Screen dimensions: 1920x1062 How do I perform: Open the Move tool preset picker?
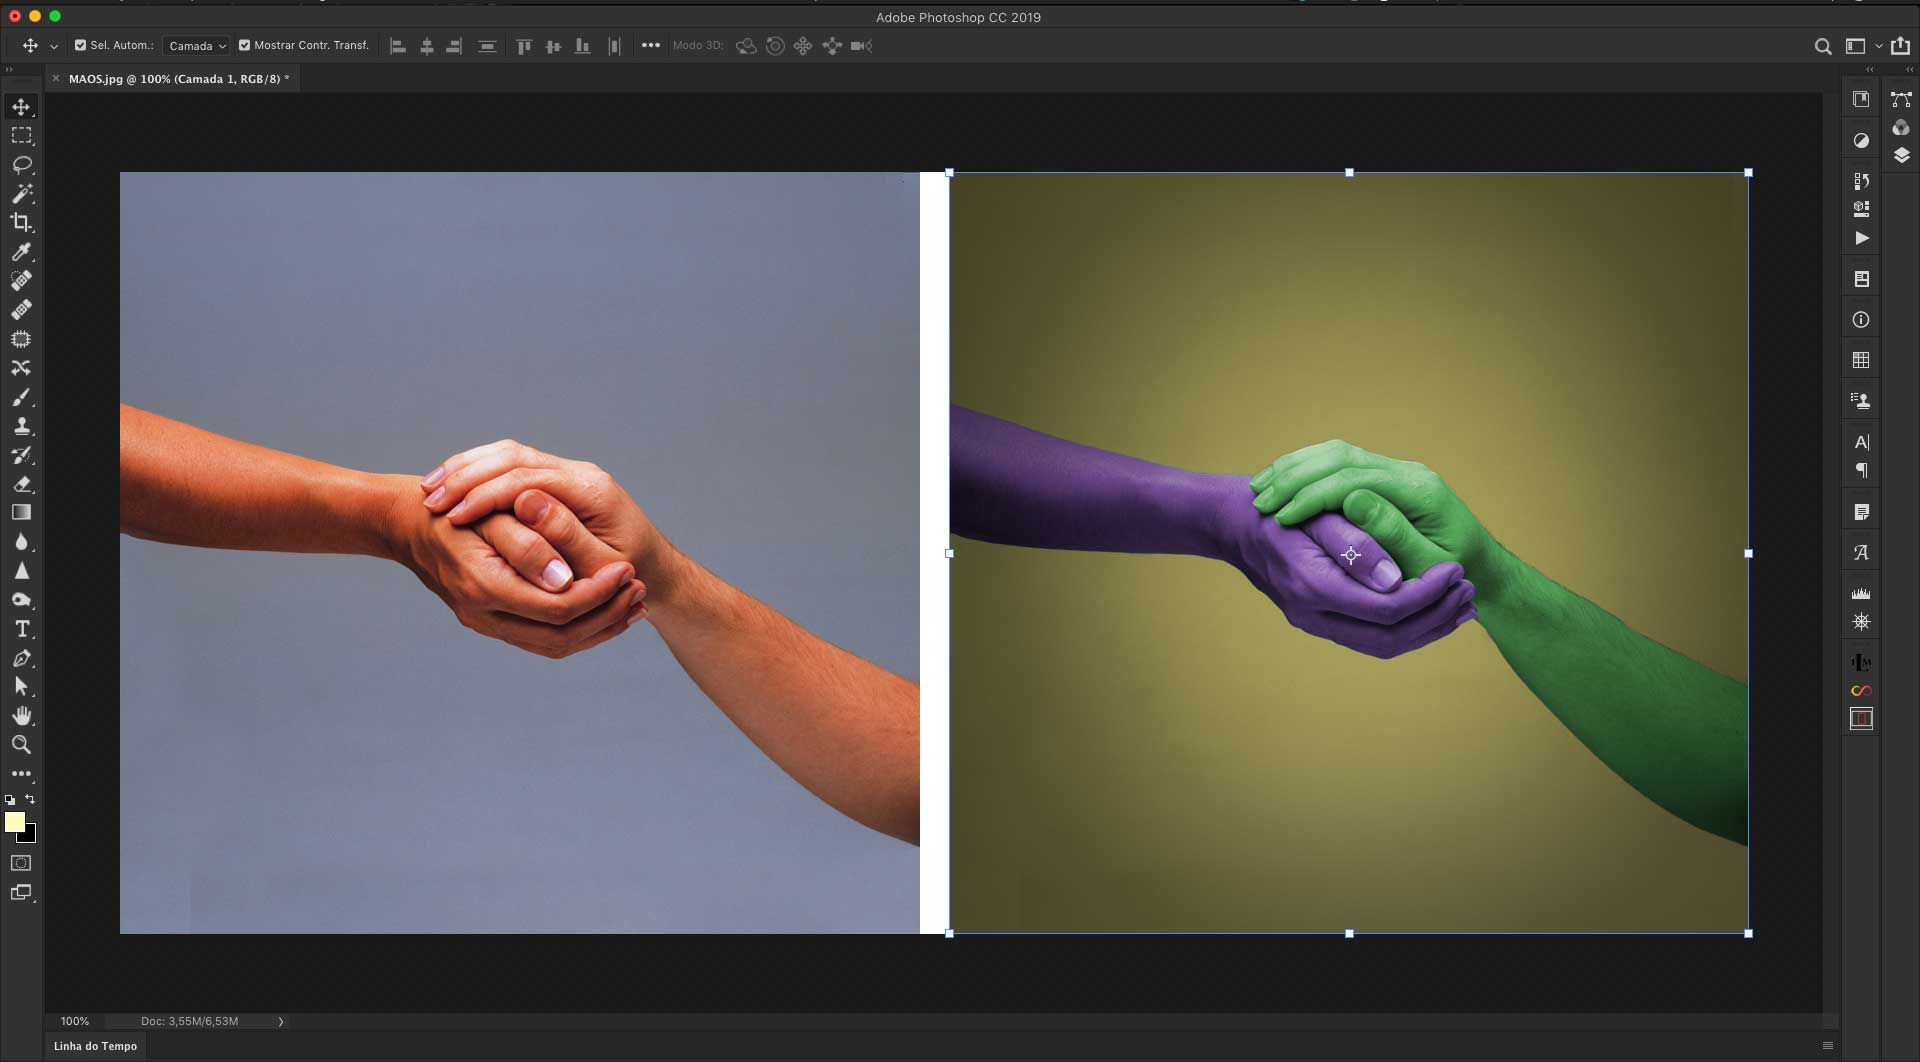point(54,46)
